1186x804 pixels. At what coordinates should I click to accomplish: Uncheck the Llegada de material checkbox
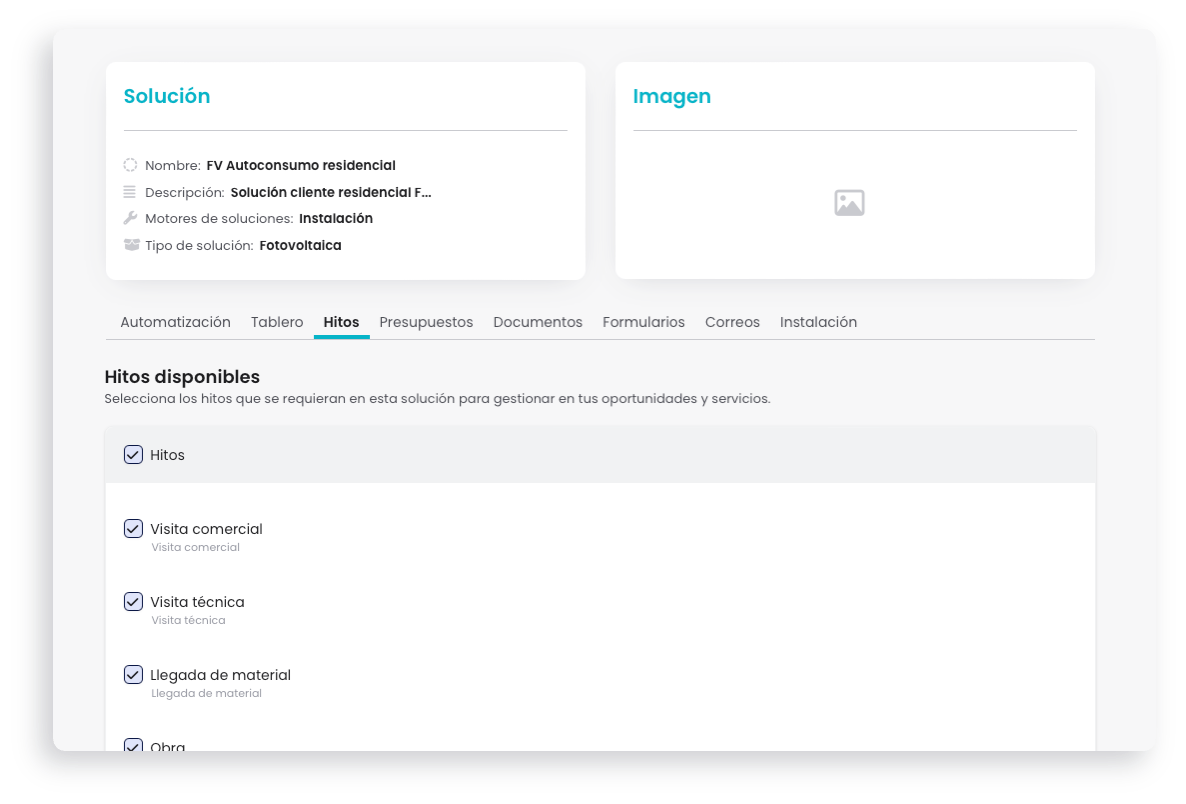(x=133, y=675)
